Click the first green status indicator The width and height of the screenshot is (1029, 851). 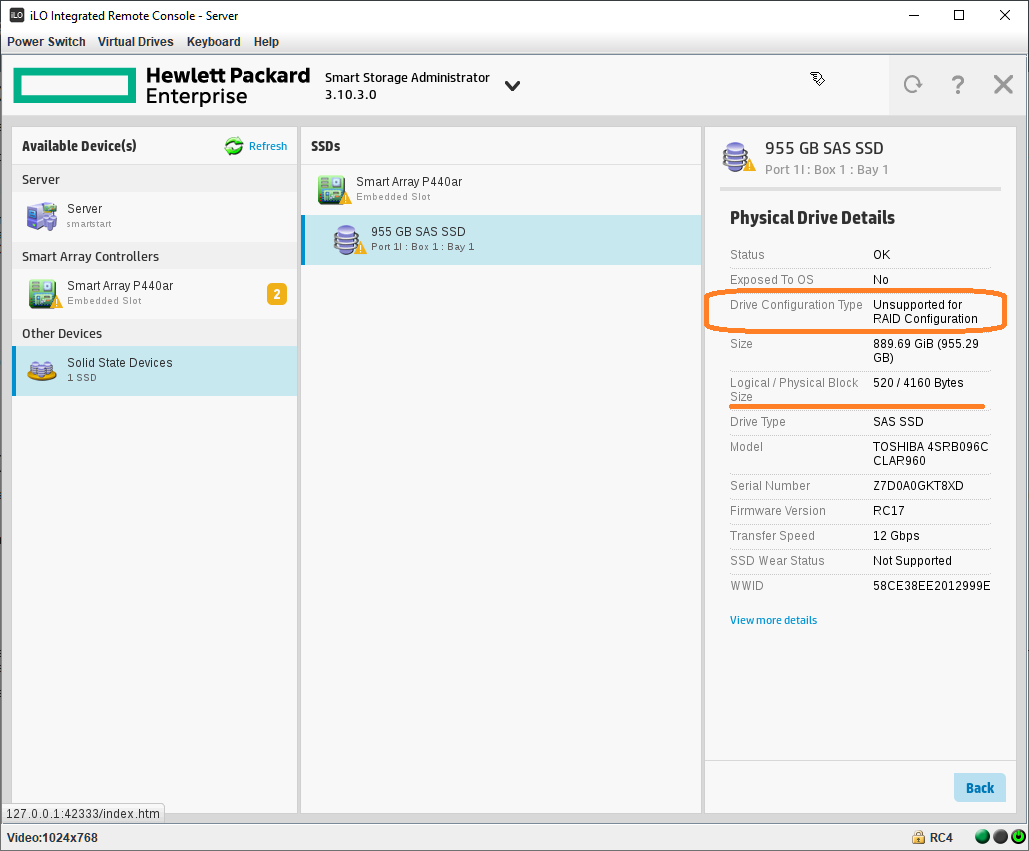click(982, 837)
